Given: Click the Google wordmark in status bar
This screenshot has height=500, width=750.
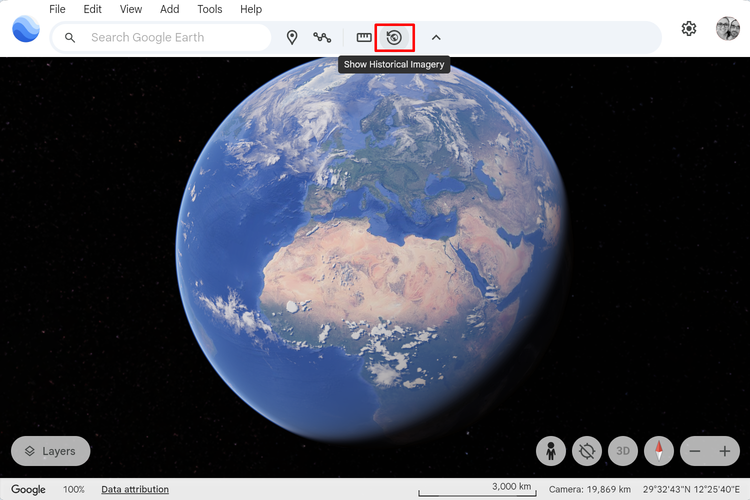Looking at the screenshot, I should (x=28, y=489).
